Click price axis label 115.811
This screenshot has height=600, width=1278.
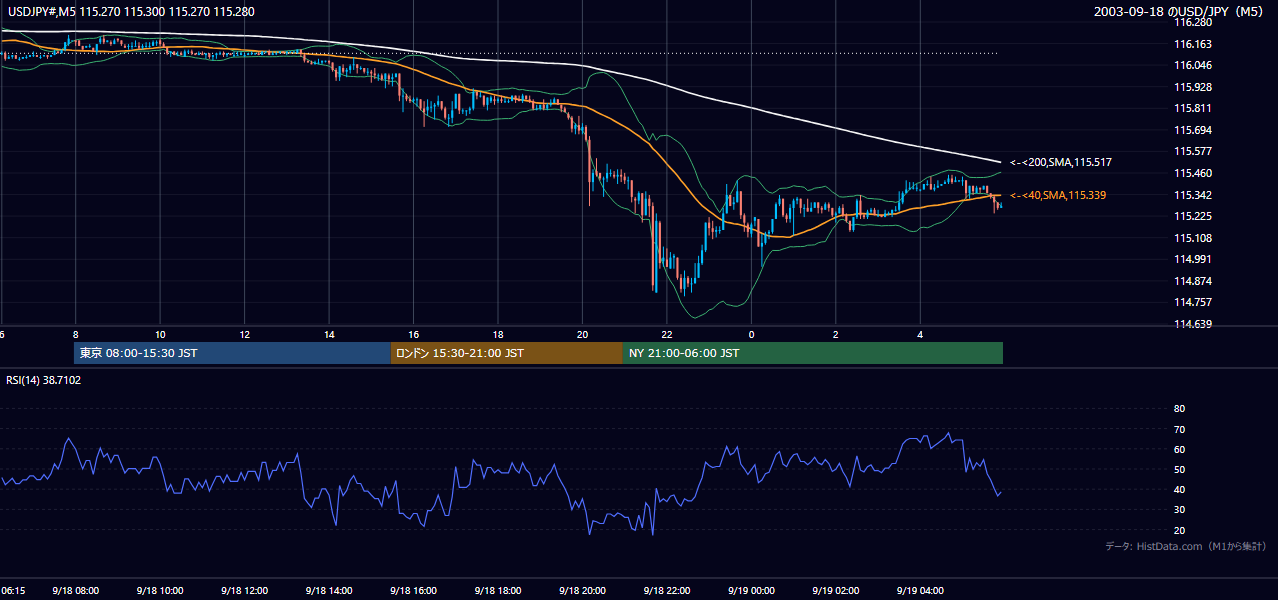[1192, 108]
